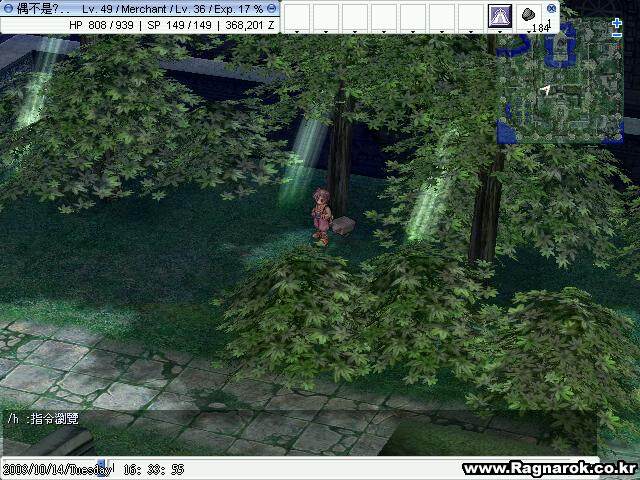This screenshot has height=480, width=640.
Task: Zoom out the minimap with the minus button
Action: (617, 36)
